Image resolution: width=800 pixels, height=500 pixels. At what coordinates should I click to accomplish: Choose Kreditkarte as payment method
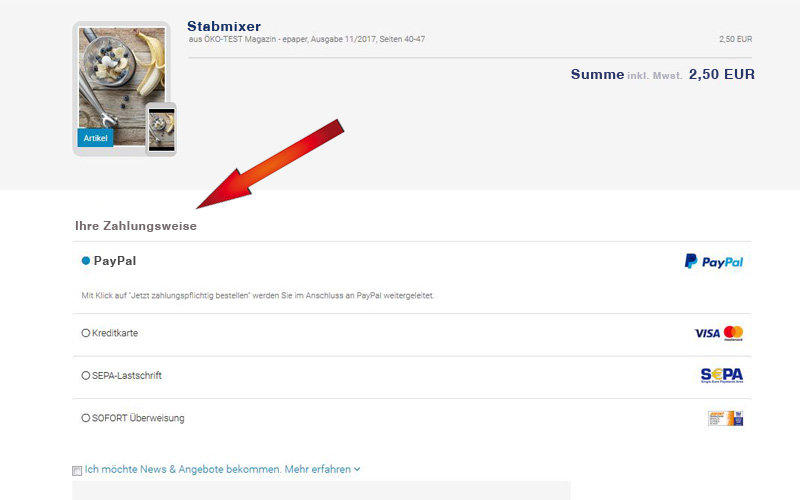tap(86, 333)
